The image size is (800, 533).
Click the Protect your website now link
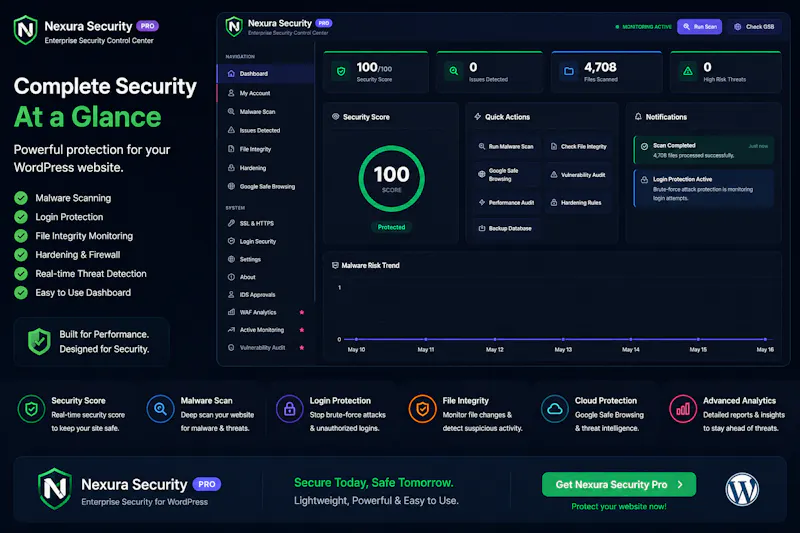click(619, 506)
